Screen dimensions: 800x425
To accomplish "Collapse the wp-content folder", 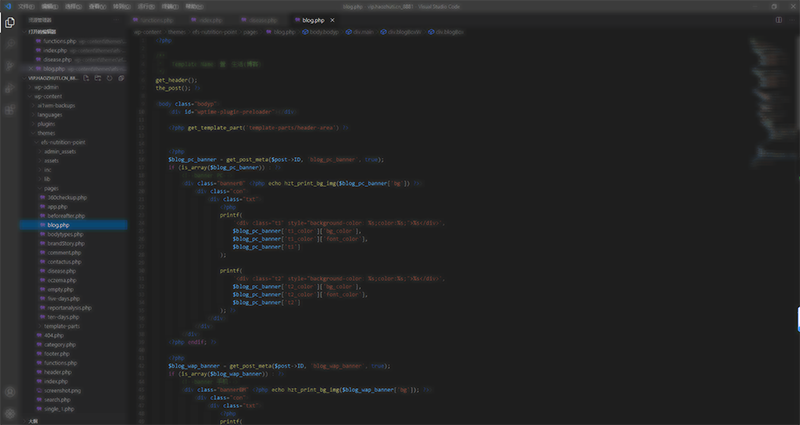I will coord(48,96).
